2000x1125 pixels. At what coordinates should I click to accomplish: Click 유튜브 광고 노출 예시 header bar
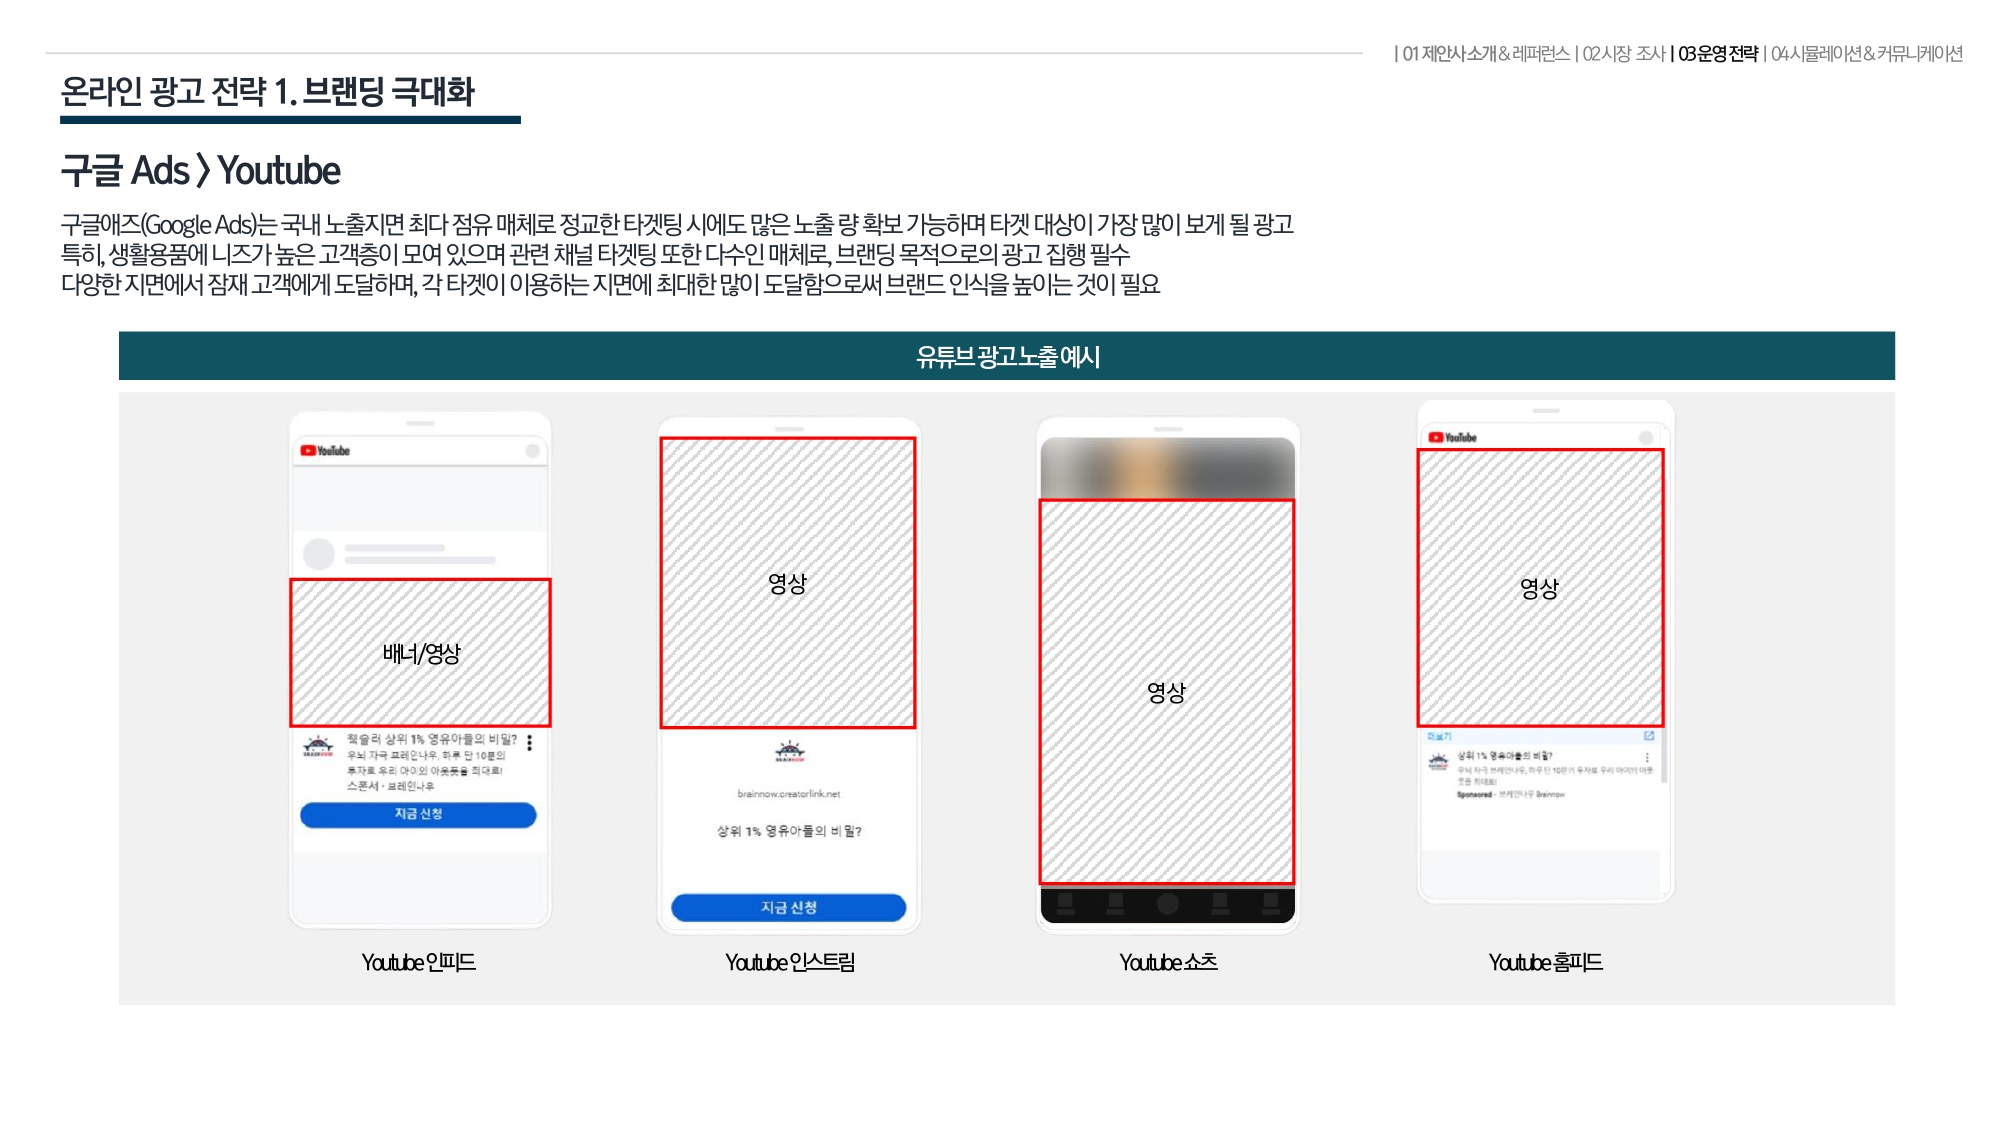click(x=1007, y=356)
